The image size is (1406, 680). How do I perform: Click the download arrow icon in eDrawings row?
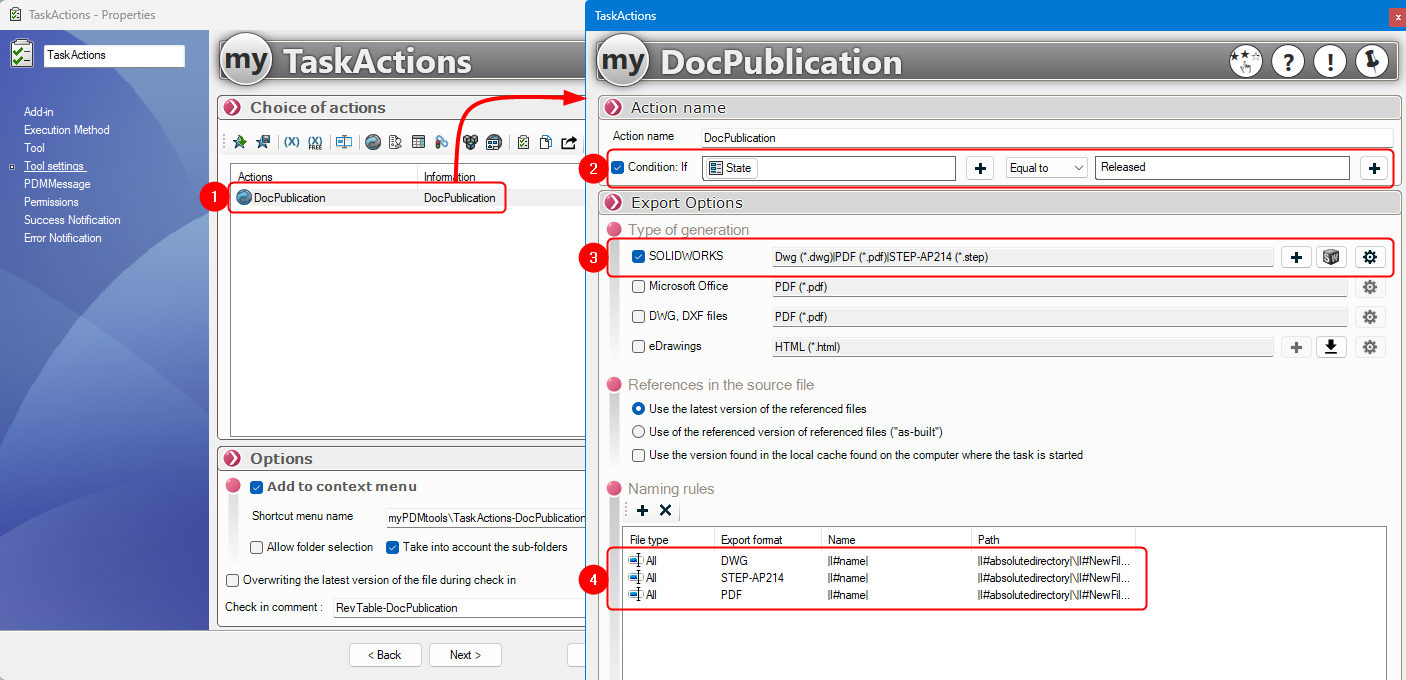(x=1331, y=347)
